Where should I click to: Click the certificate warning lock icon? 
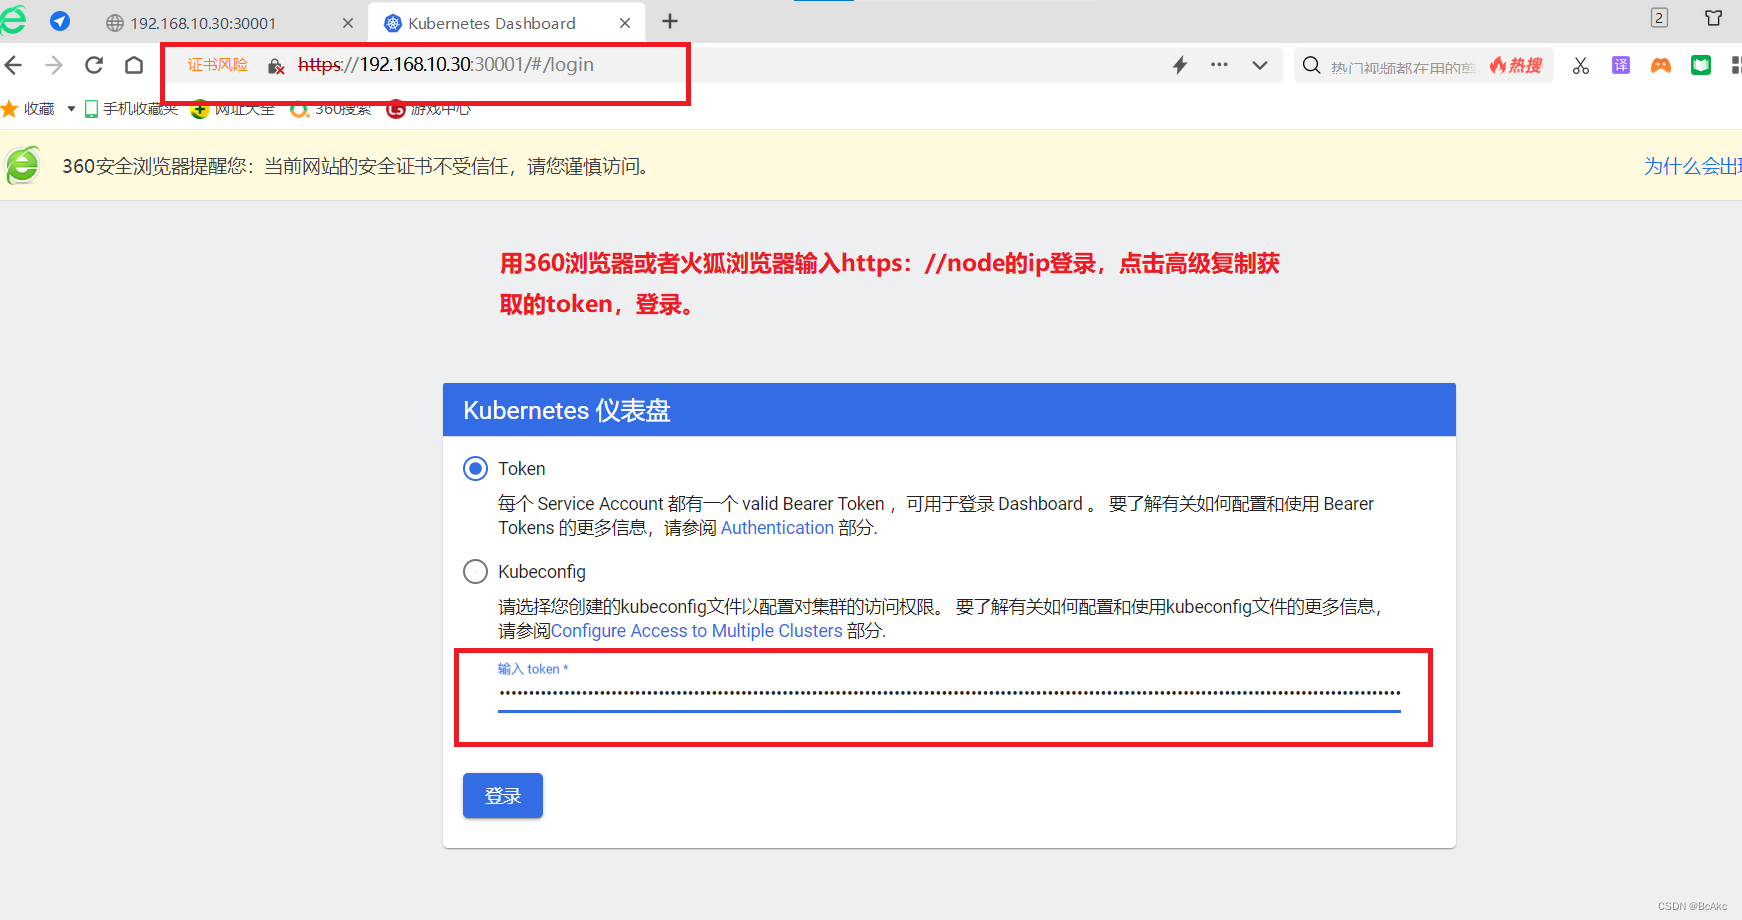tap(276, 66)
